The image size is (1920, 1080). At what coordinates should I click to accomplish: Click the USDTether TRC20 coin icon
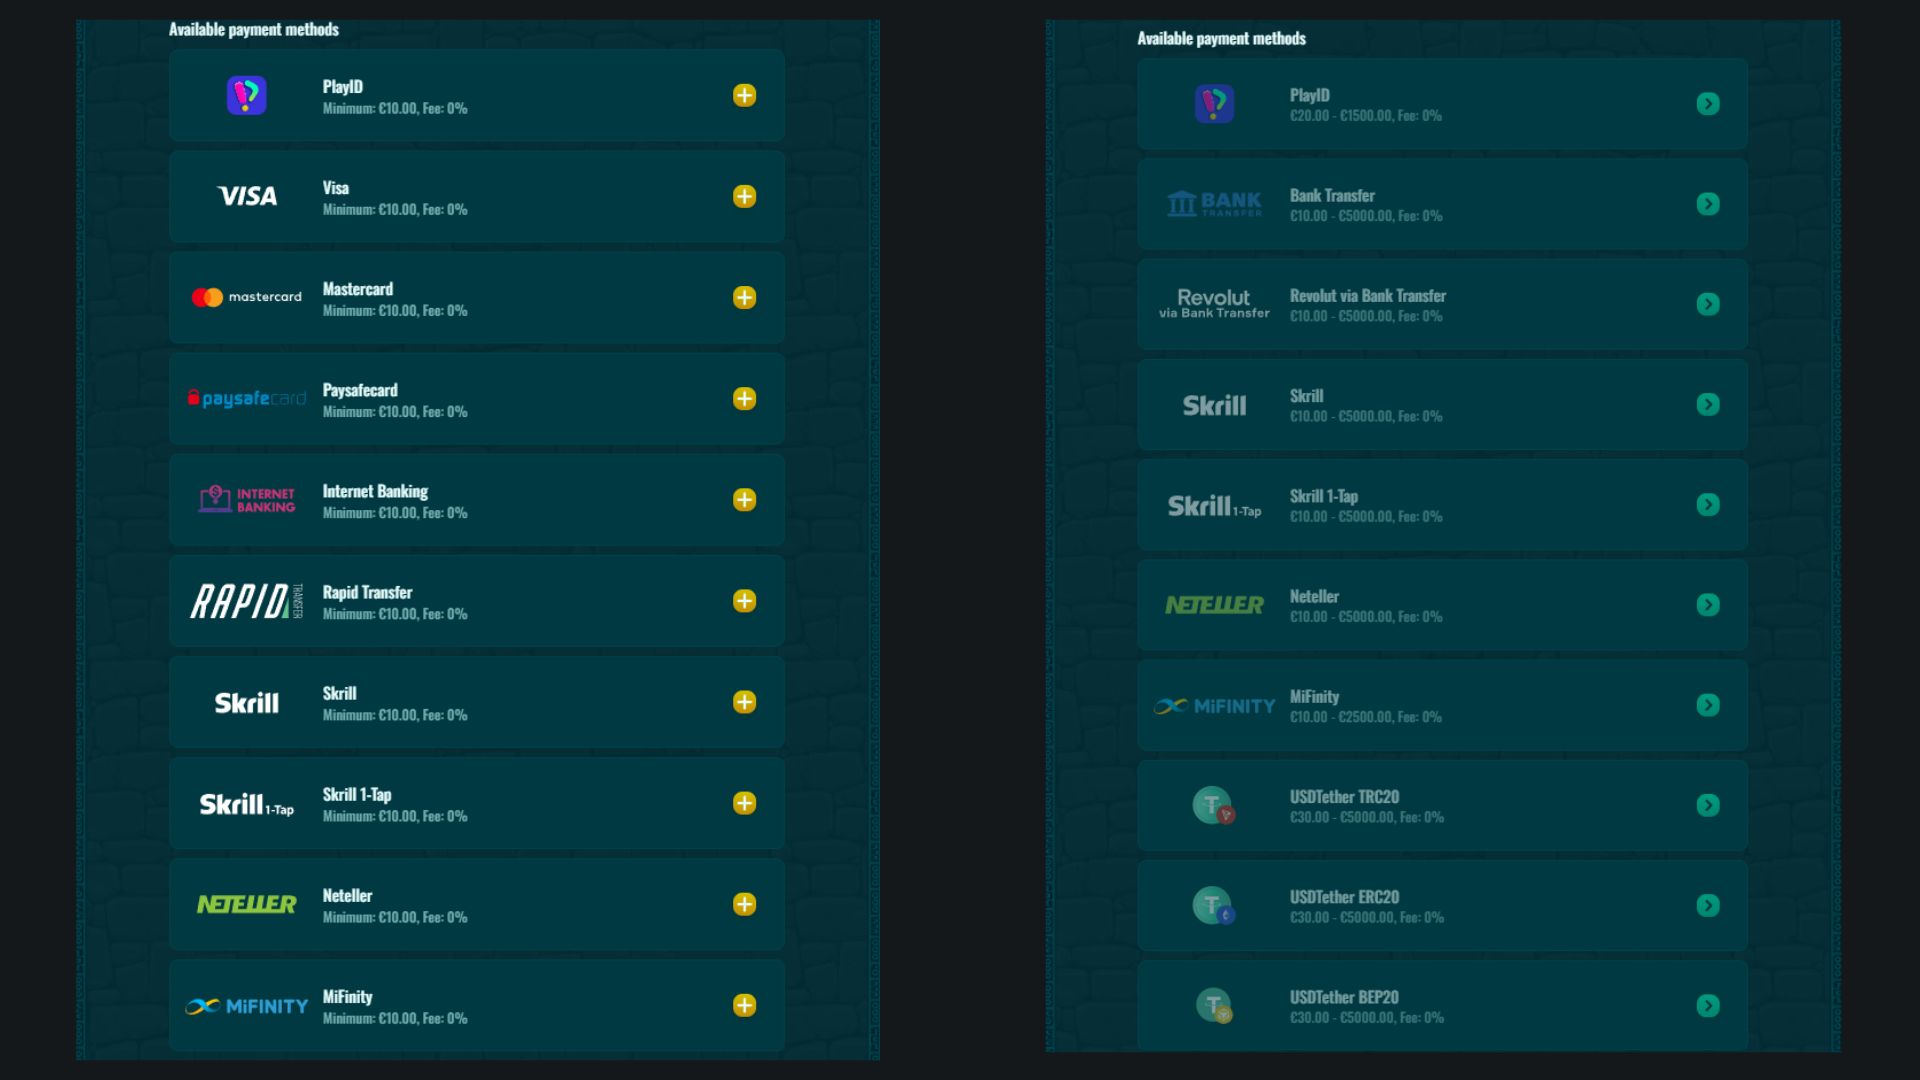pyautogui.click(x=1214, y=805)
